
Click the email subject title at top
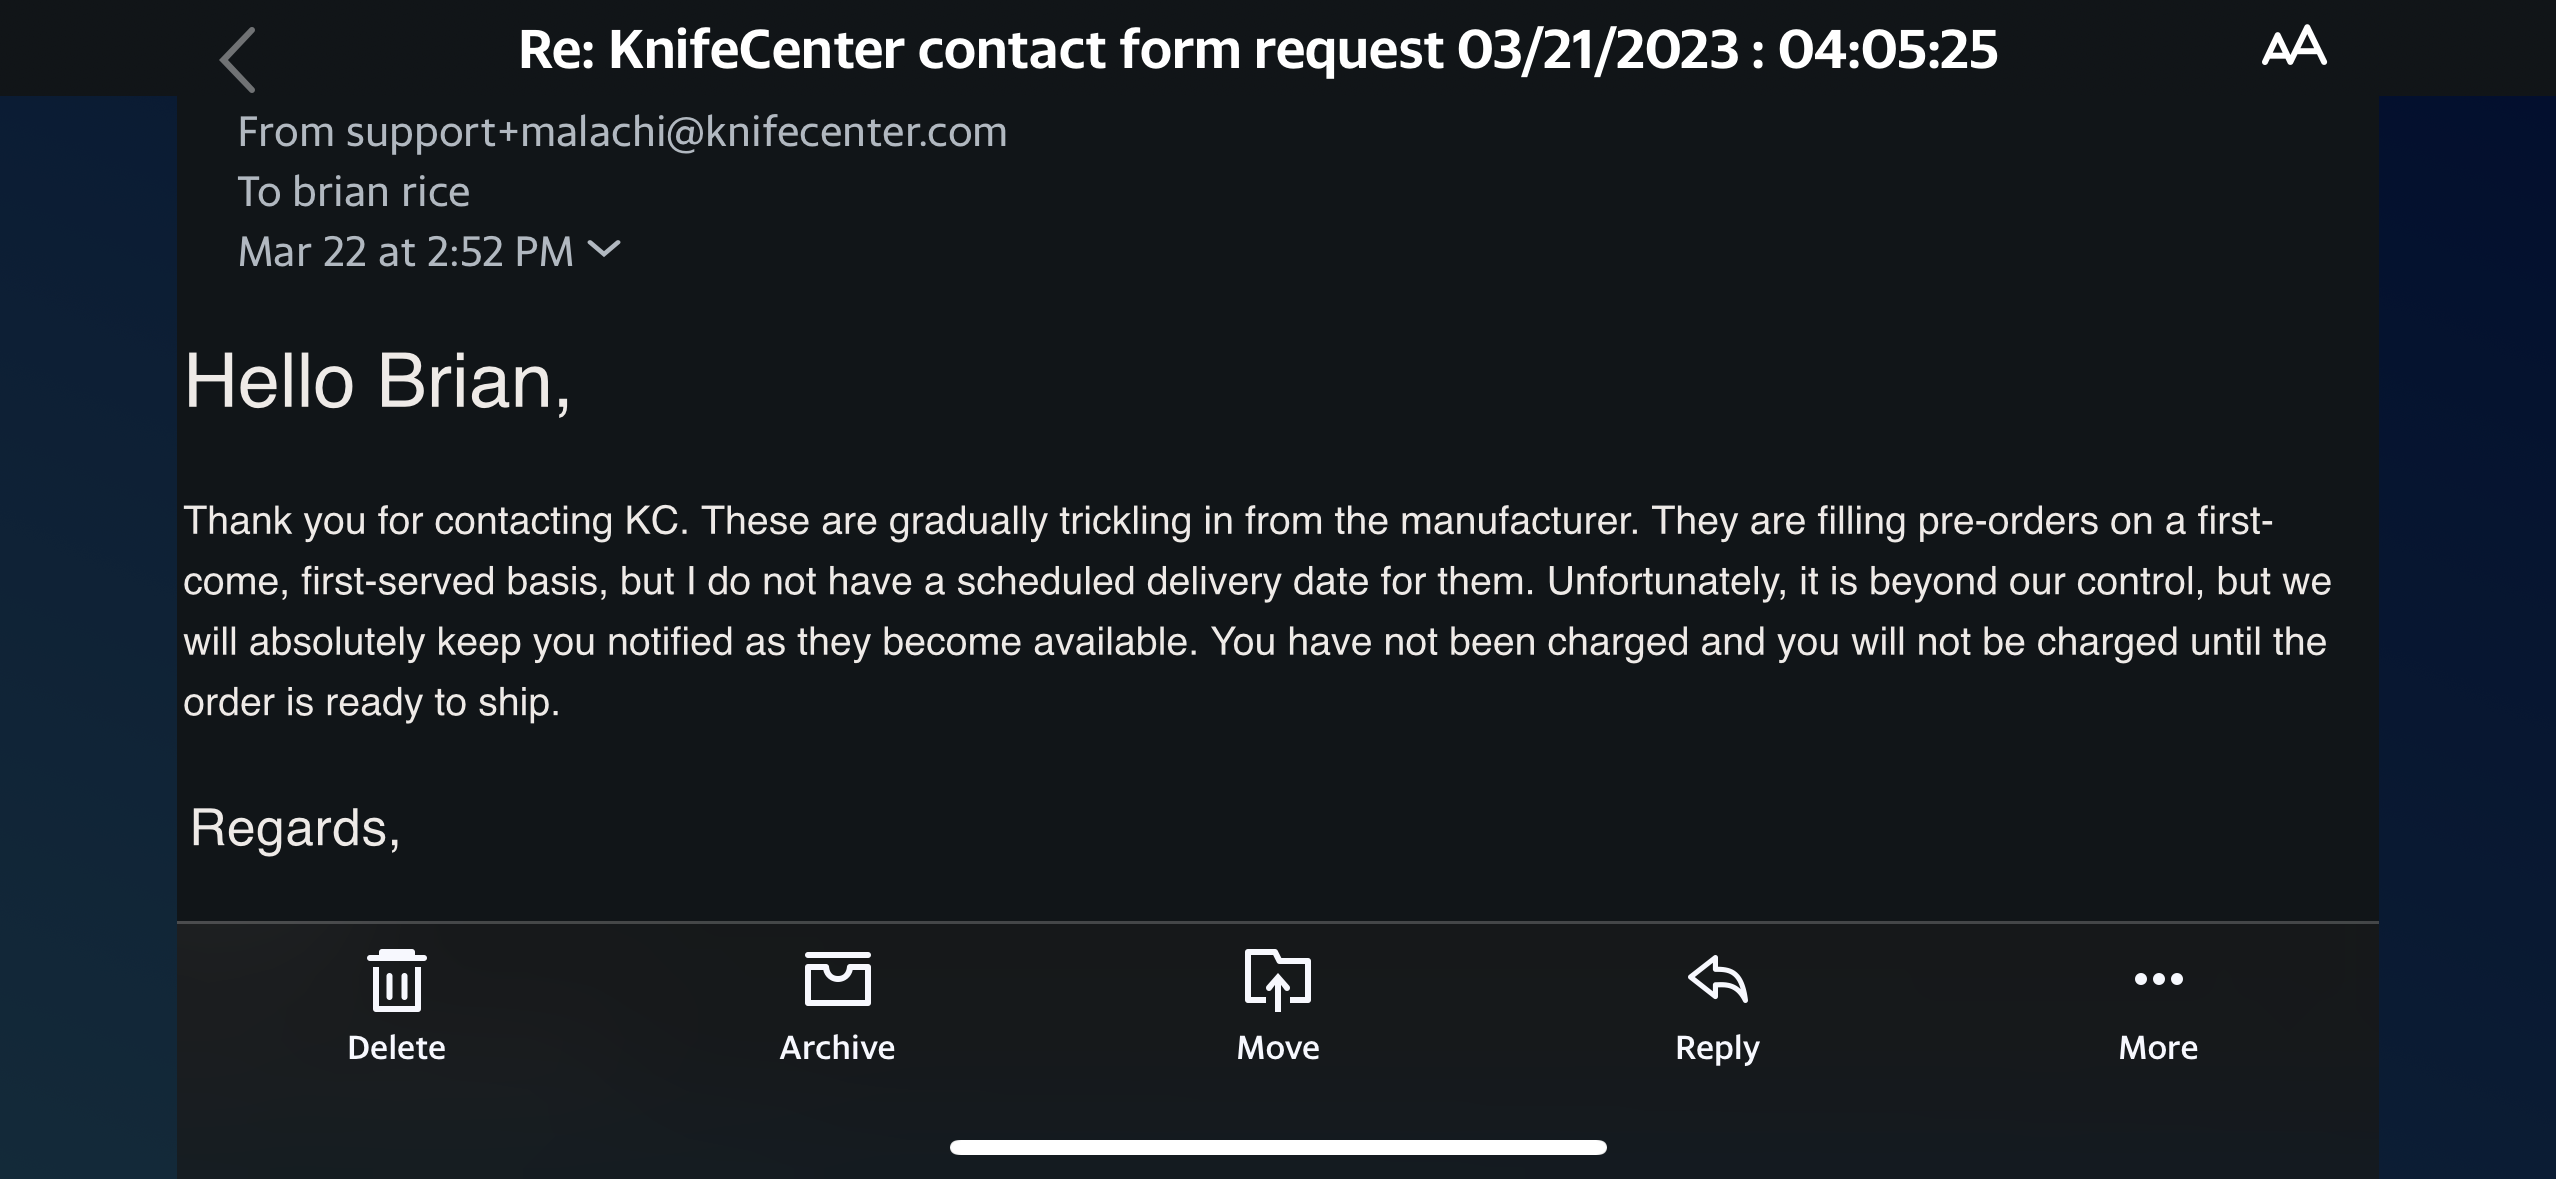pos(1257,49)
